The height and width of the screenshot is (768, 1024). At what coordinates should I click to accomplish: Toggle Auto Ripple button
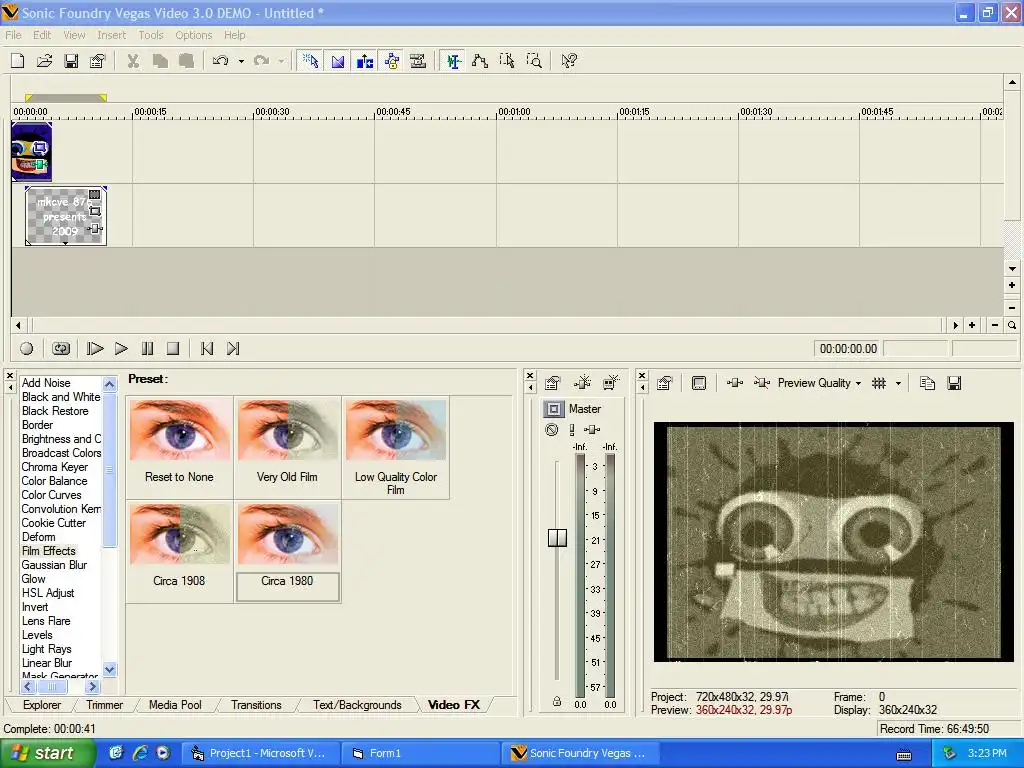pyautogui.click(x=364, y=61)
